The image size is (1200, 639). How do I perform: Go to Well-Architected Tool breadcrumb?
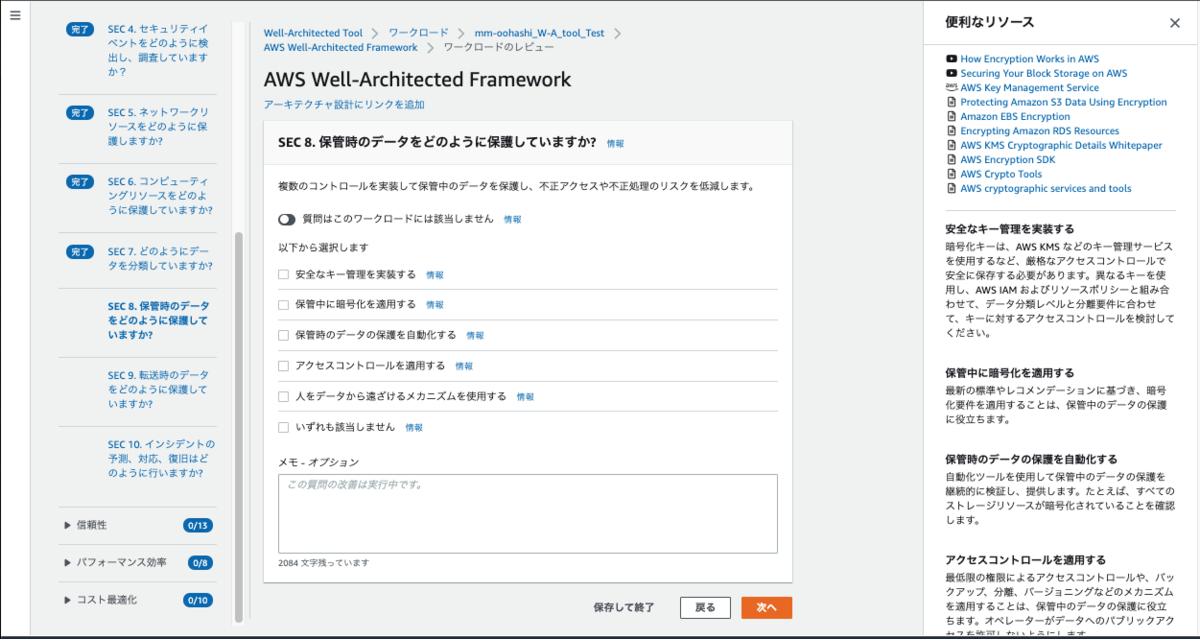[313, 33]
